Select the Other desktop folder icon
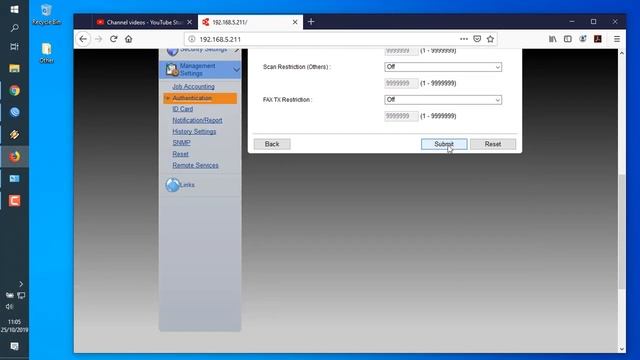The width and height of the screenshot is (640, 360). tap(47, 53)
